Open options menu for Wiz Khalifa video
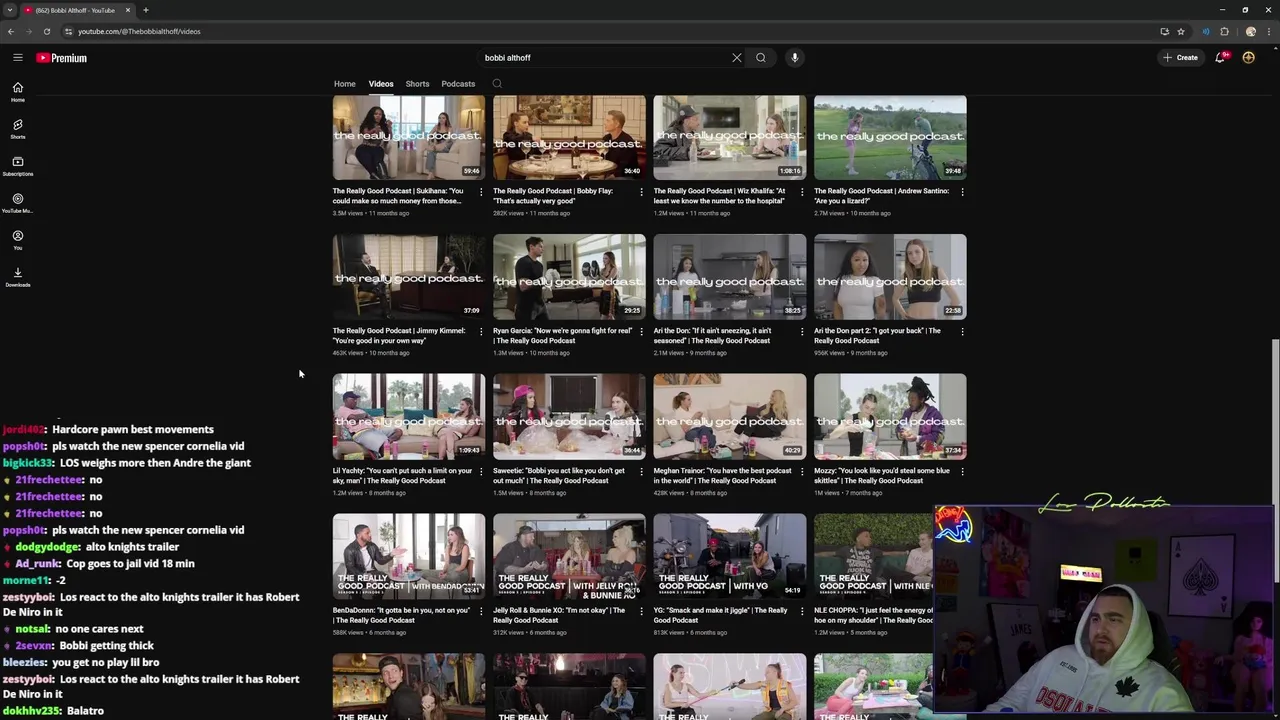The width and height of the screenshot is (1280, 720). click(x=802, y=191)
